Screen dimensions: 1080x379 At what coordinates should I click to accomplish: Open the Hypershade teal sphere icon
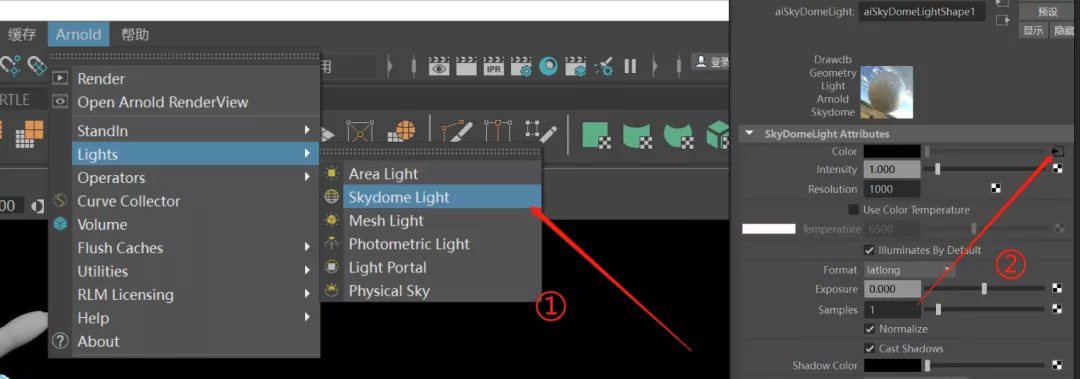click(x=549, y=66)
